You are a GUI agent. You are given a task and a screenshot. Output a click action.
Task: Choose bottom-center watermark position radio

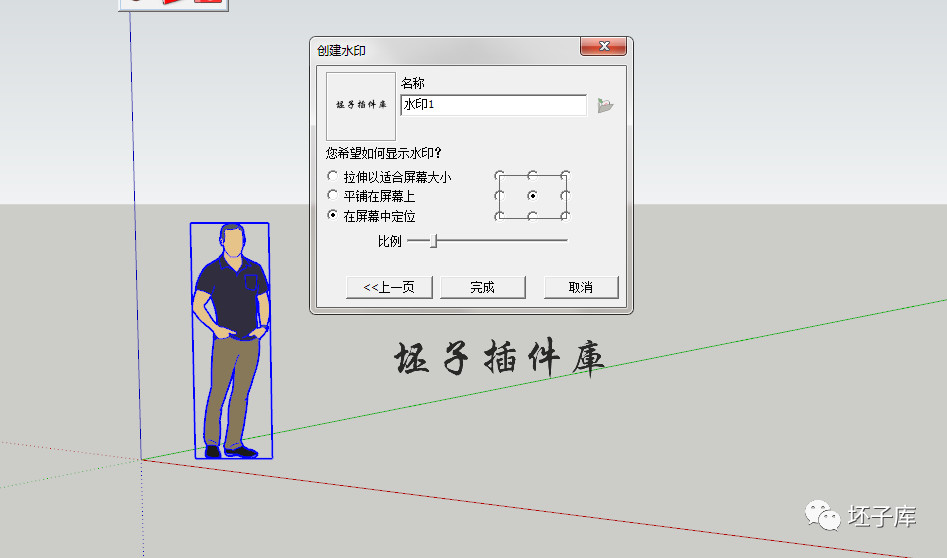(532, 216)
